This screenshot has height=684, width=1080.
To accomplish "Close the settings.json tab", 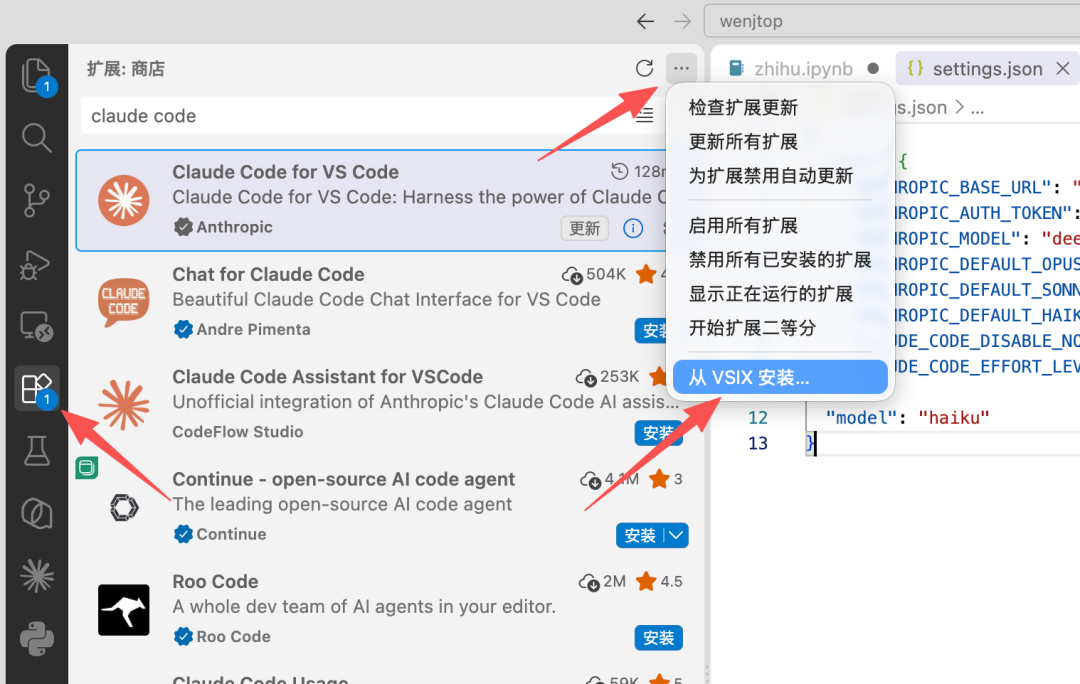I will [1063, 68].
